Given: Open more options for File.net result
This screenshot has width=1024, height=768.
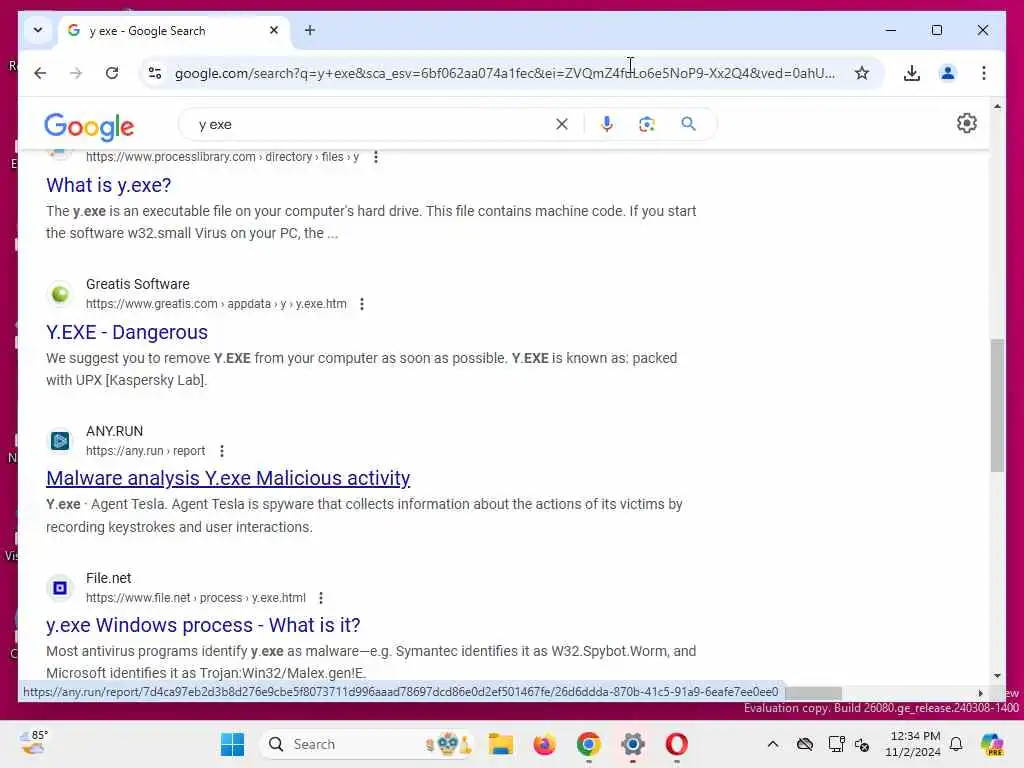Looking at the screenshot, I should tap(321, 598).
